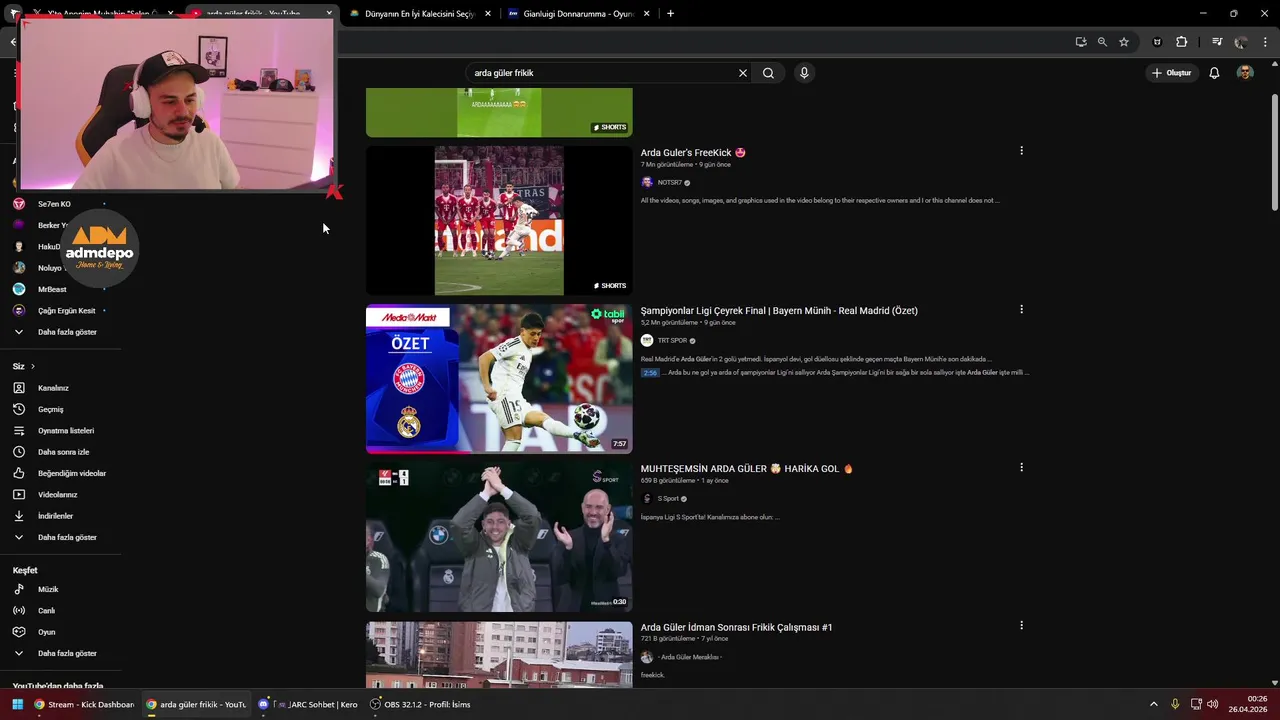
Task: Open more options for Şampiyonlar Ligi Çeyrek Final video
Action: coord(1021,309)
